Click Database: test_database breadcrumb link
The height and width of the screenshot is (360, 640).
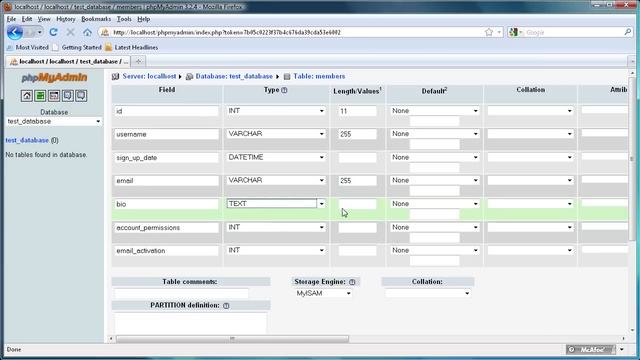click(x=234, y=77)
